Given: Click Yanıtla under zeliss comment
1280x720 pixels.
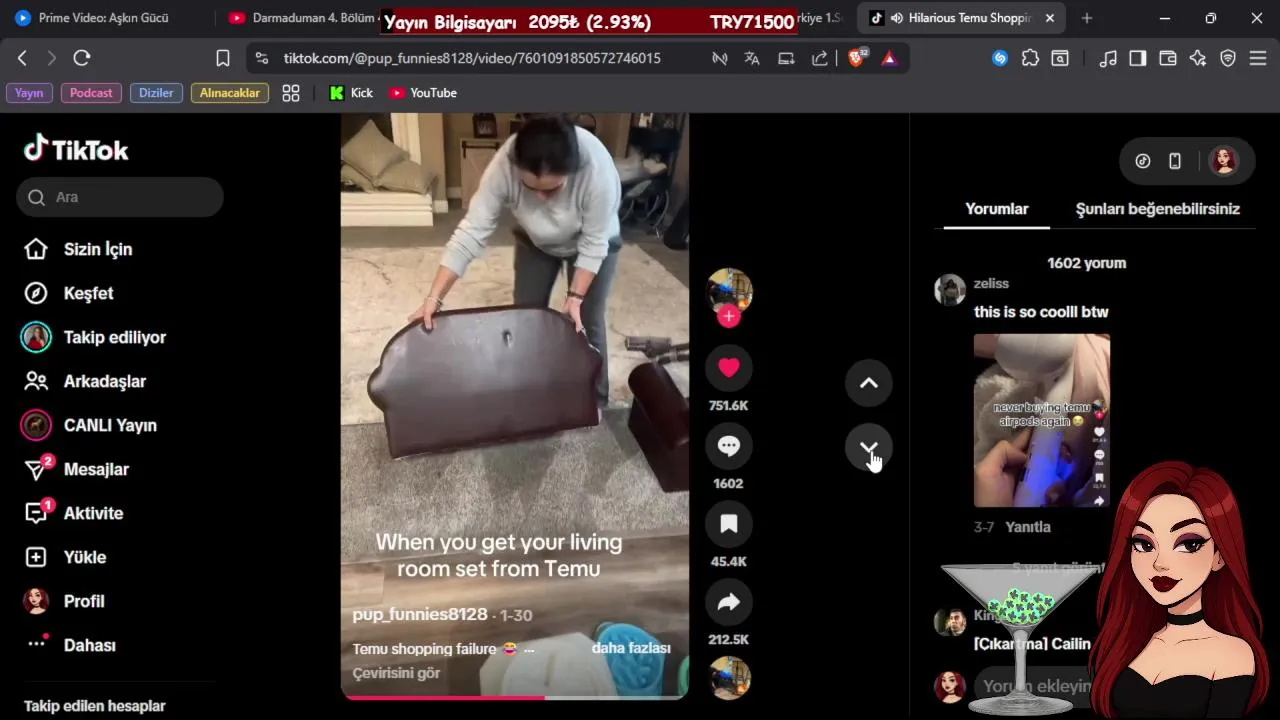Looking at the screenshot, I should (x=1028, y=527).
